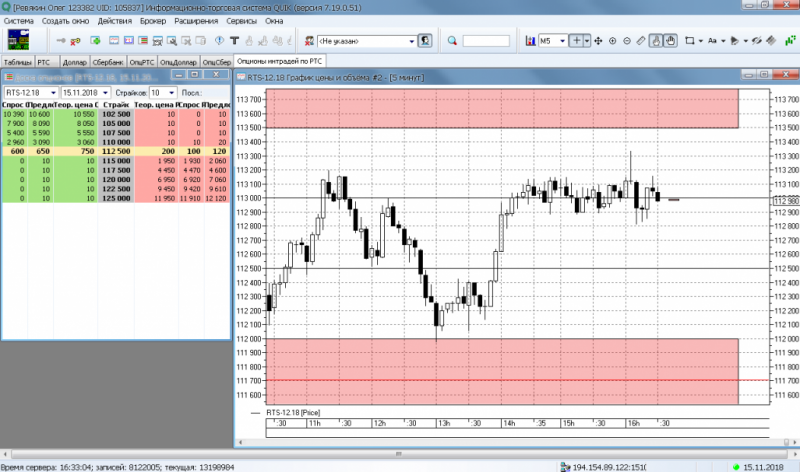
Task: Open the 15.11.2018 expiry date dropdown
Action: 105,93
